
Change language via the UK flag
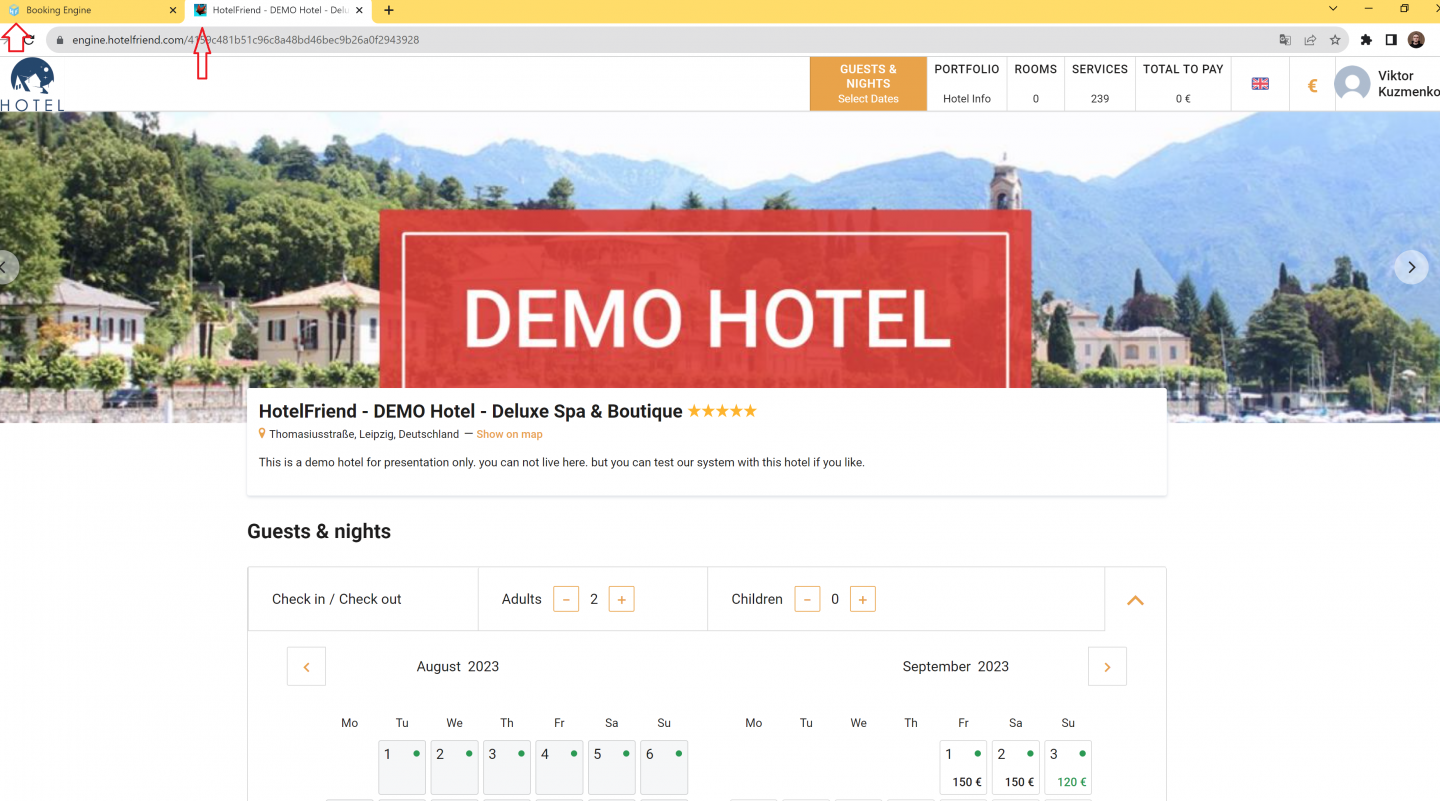[1260, 84]
